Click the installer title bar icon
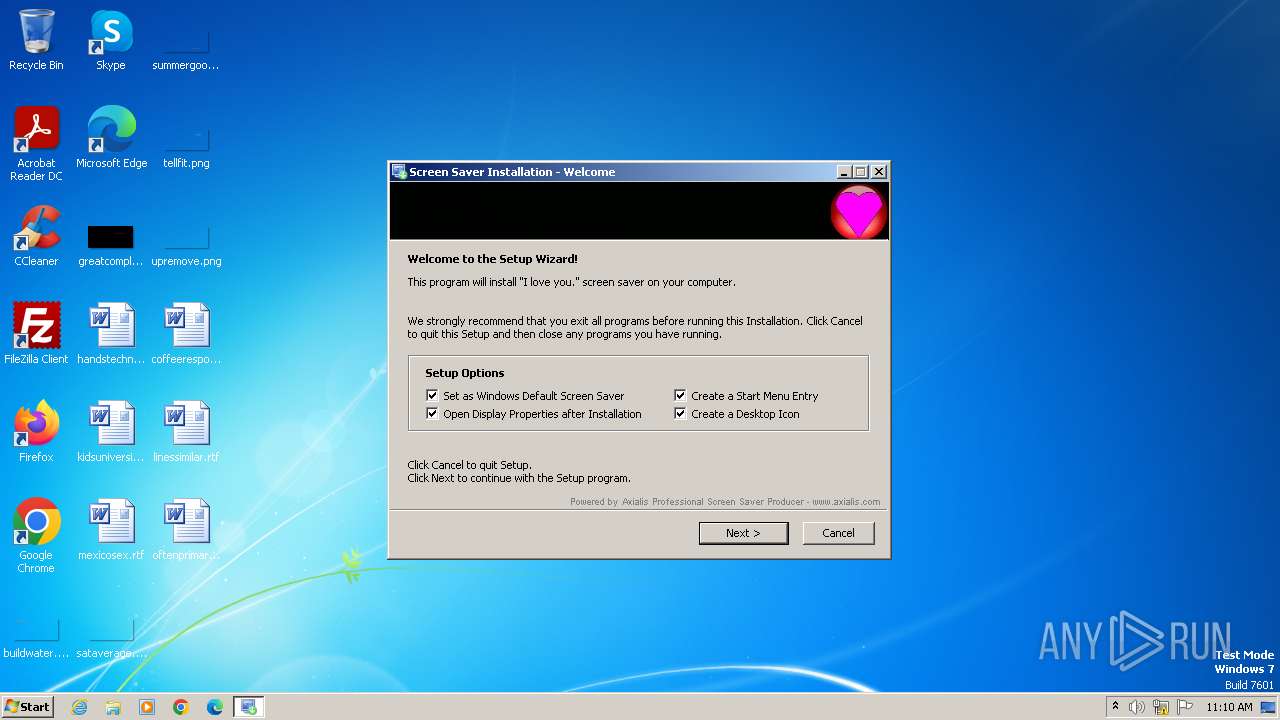1280x720 pixels. coord(399,172)
